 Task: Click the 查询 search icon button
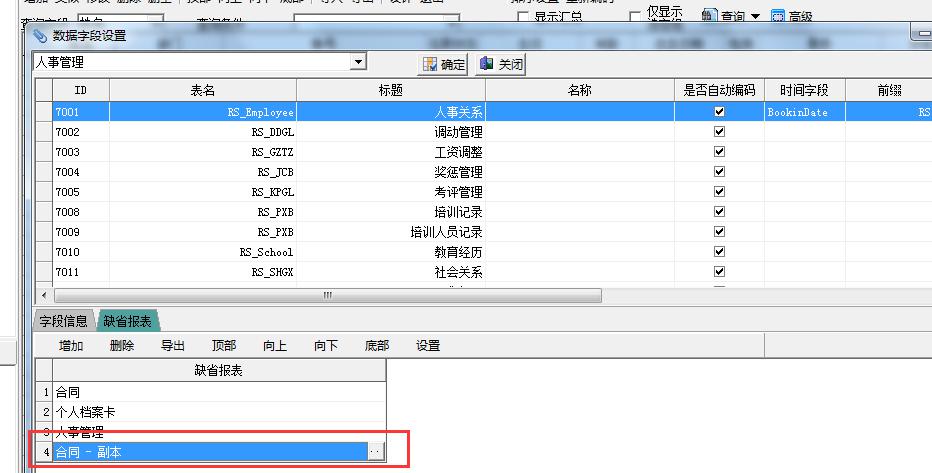(x=709, y=16)
